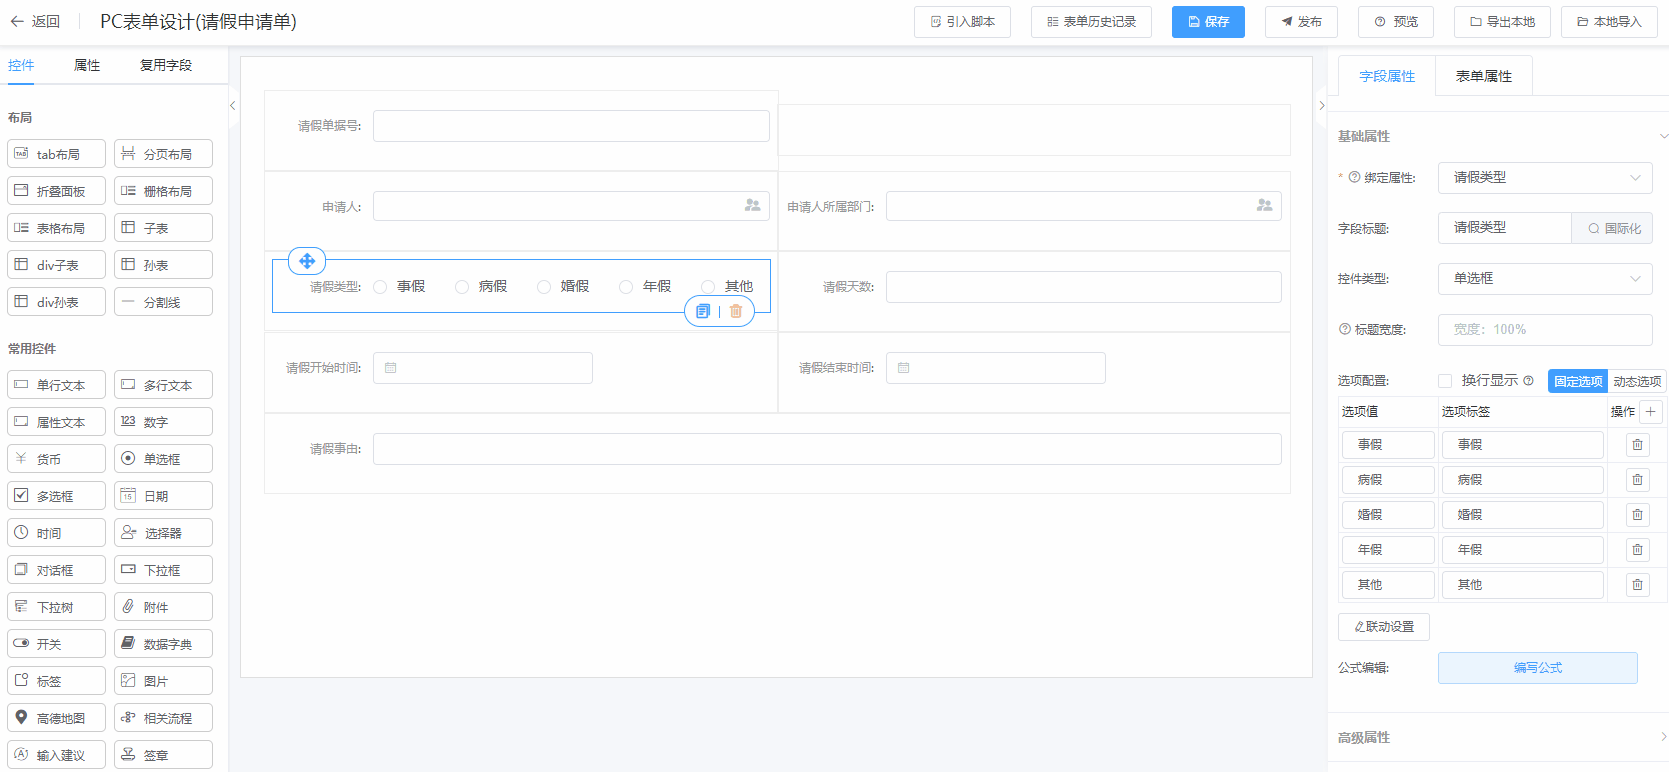Viewport: 1669px width, 772px height.
Task: Switch to the 表单属性 tab
Action: pos(1483,76)
